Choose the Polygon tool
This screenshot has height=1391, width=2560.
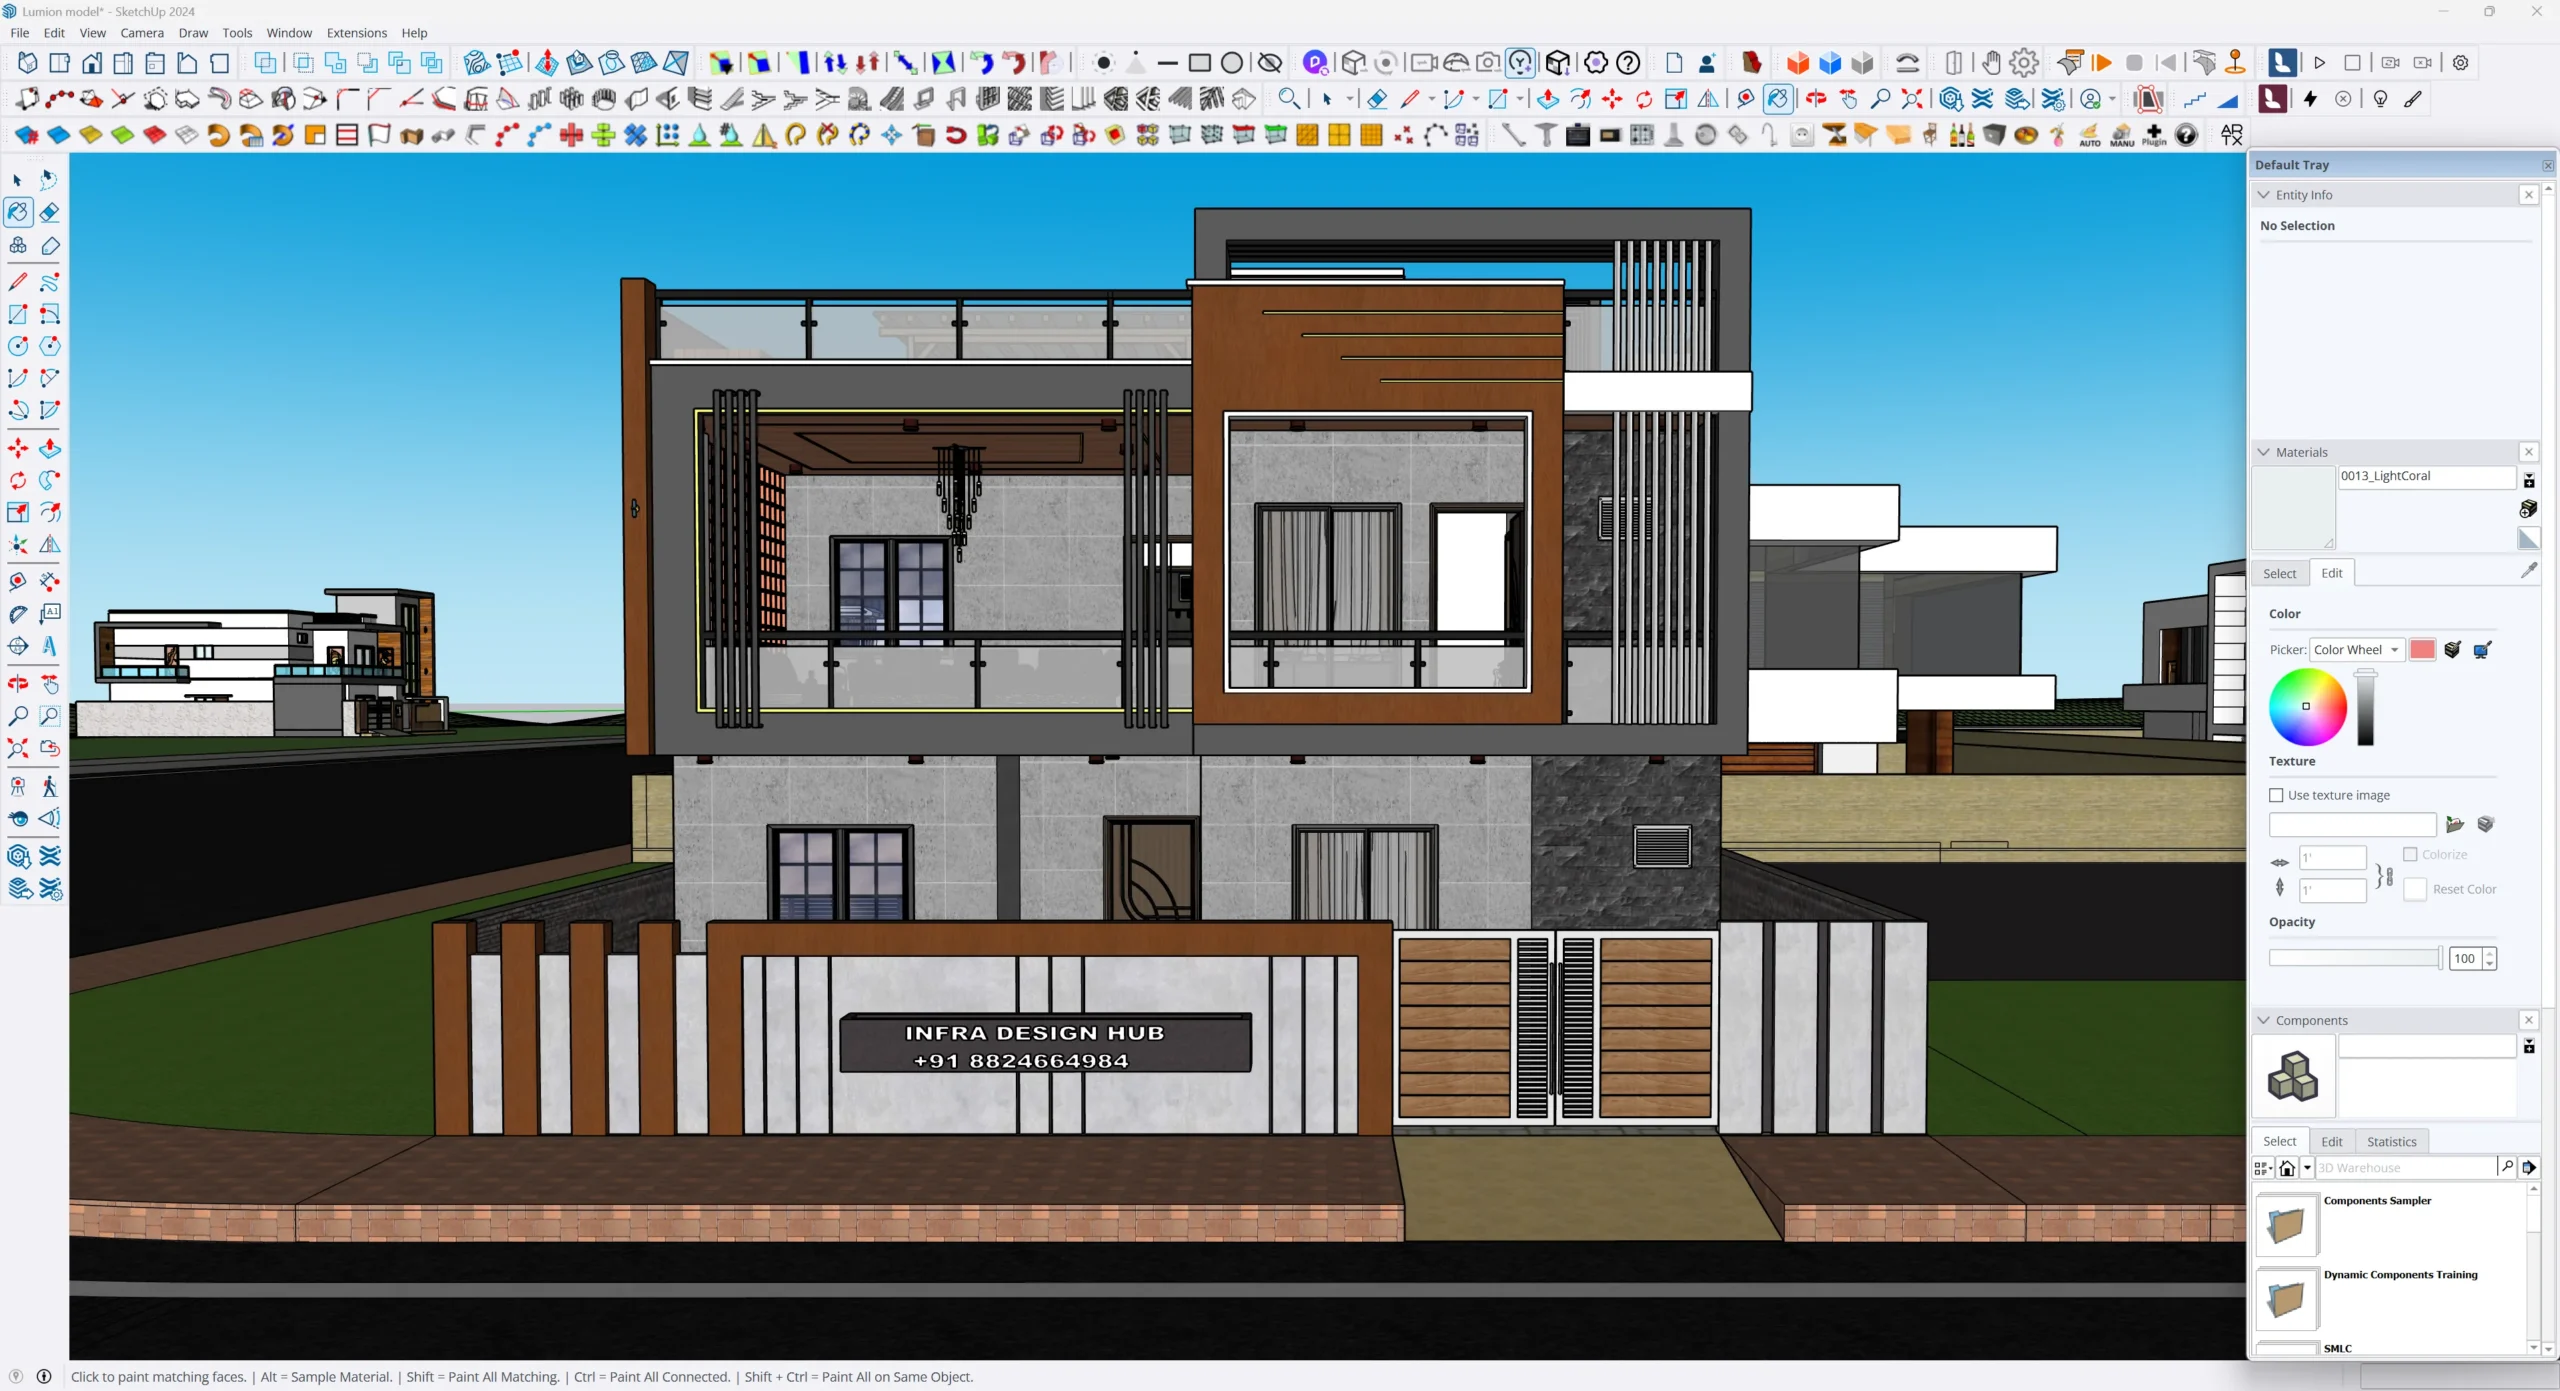pos(49,346)
